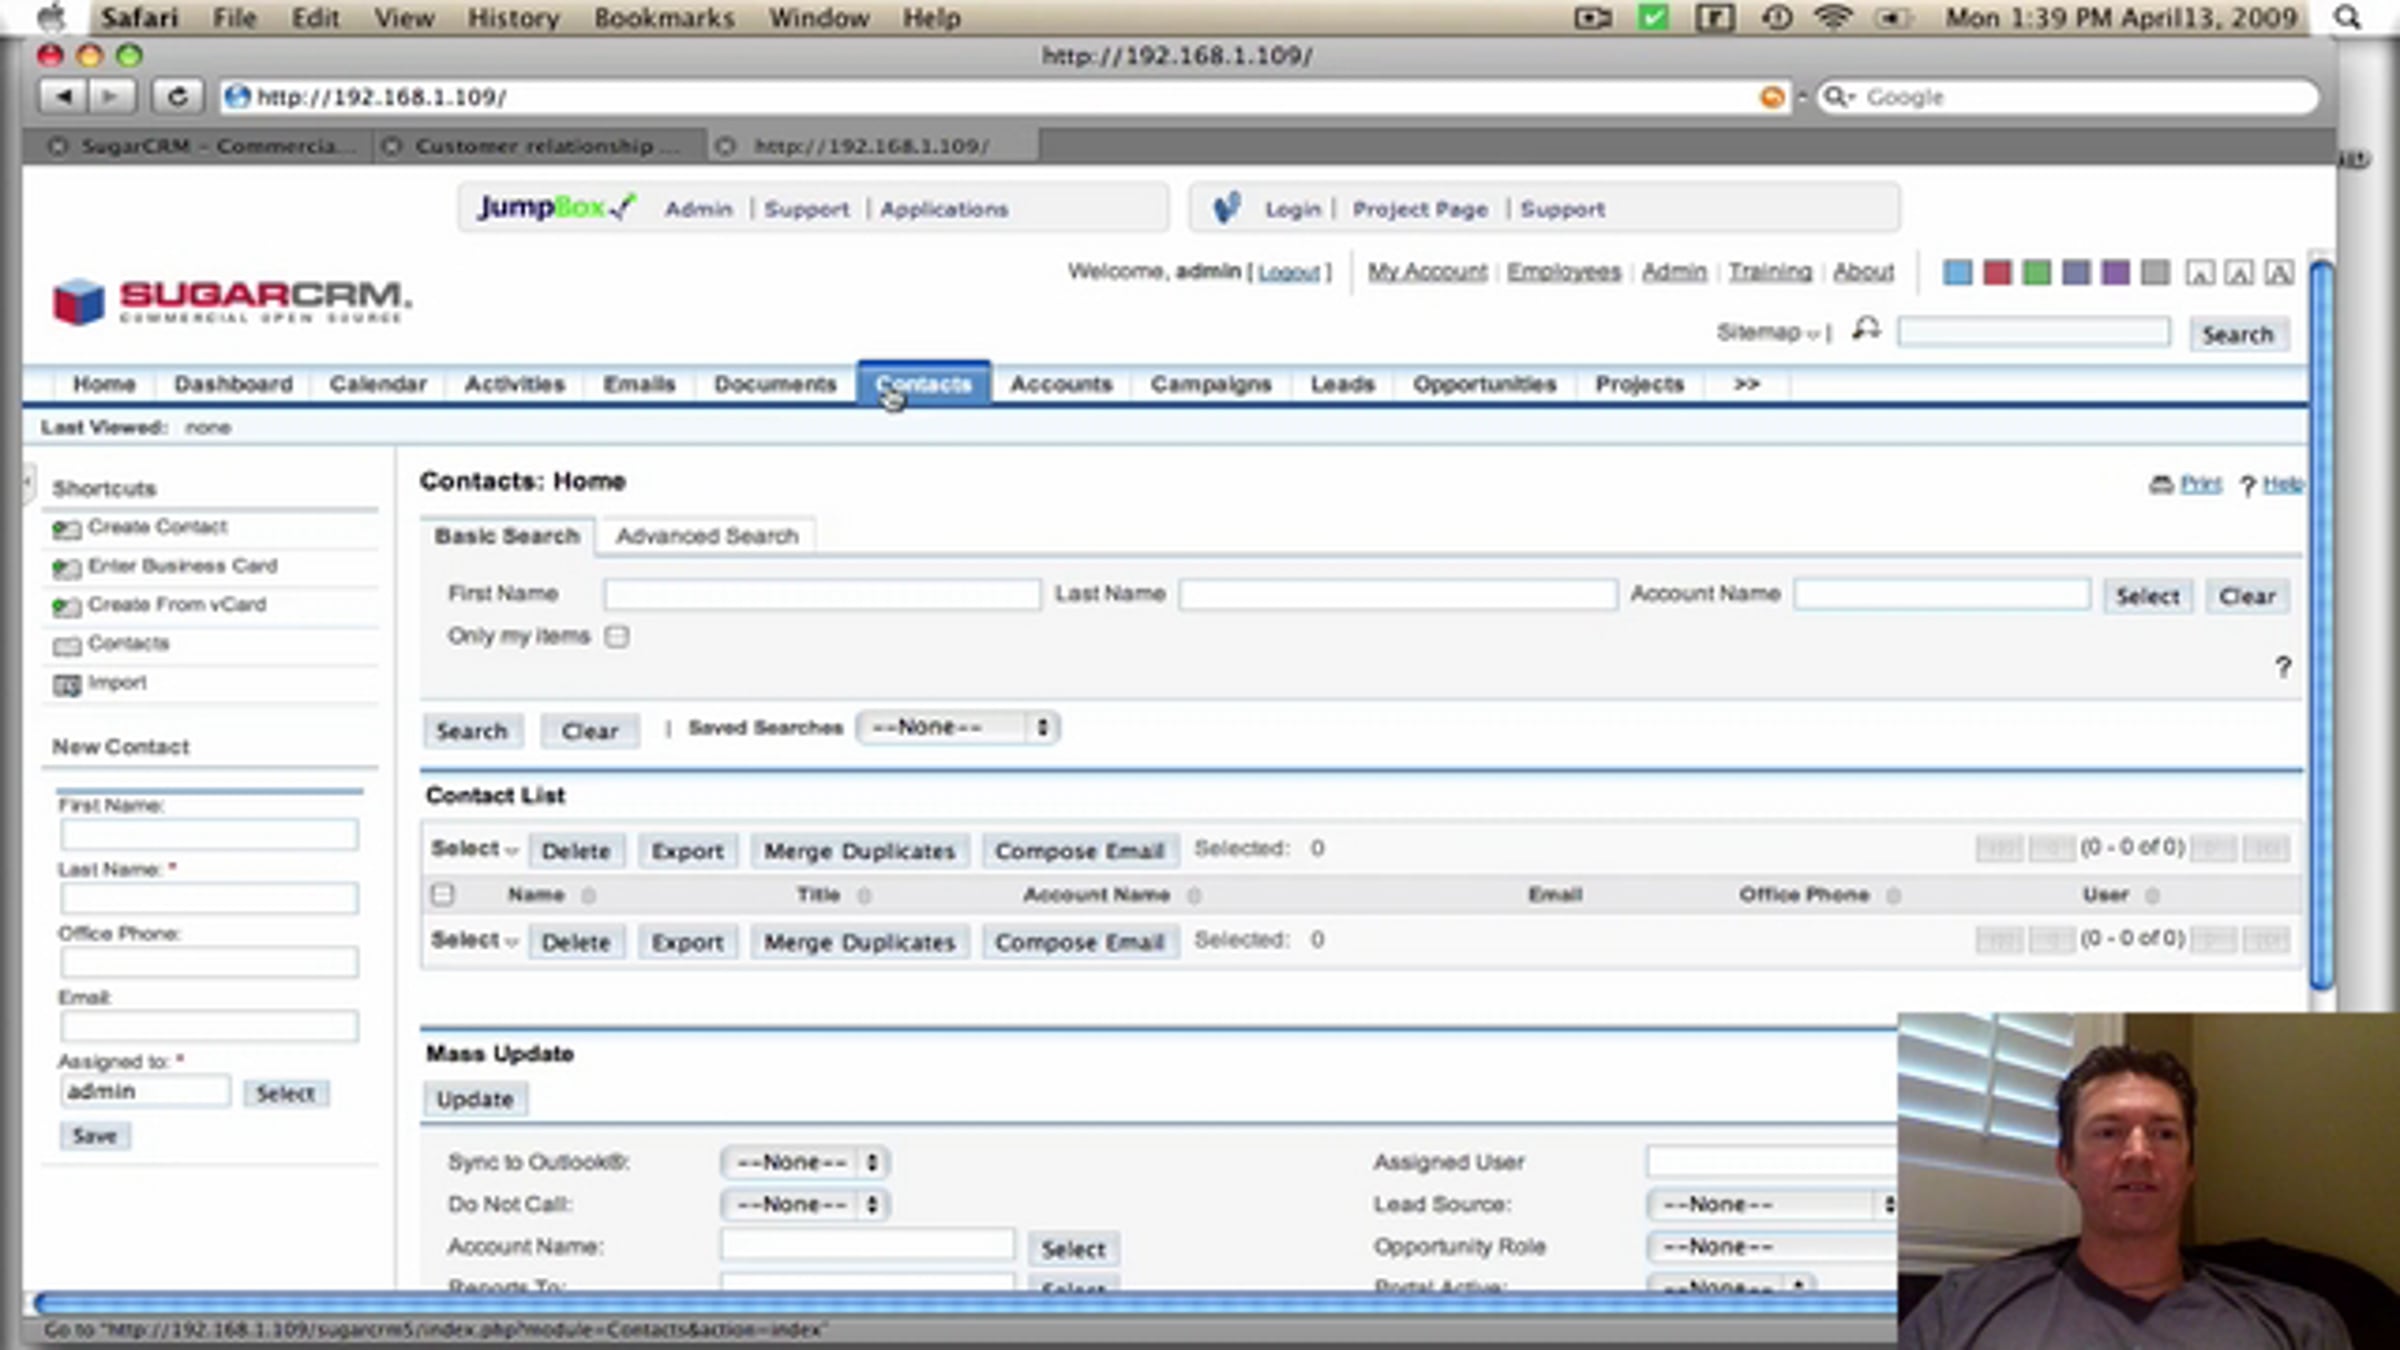Image resolution: width=2400 pixels, height=1350 pixels.
Task: Click the Import shortcut icon
Action: pyautogui.click(x=66, y=685)
